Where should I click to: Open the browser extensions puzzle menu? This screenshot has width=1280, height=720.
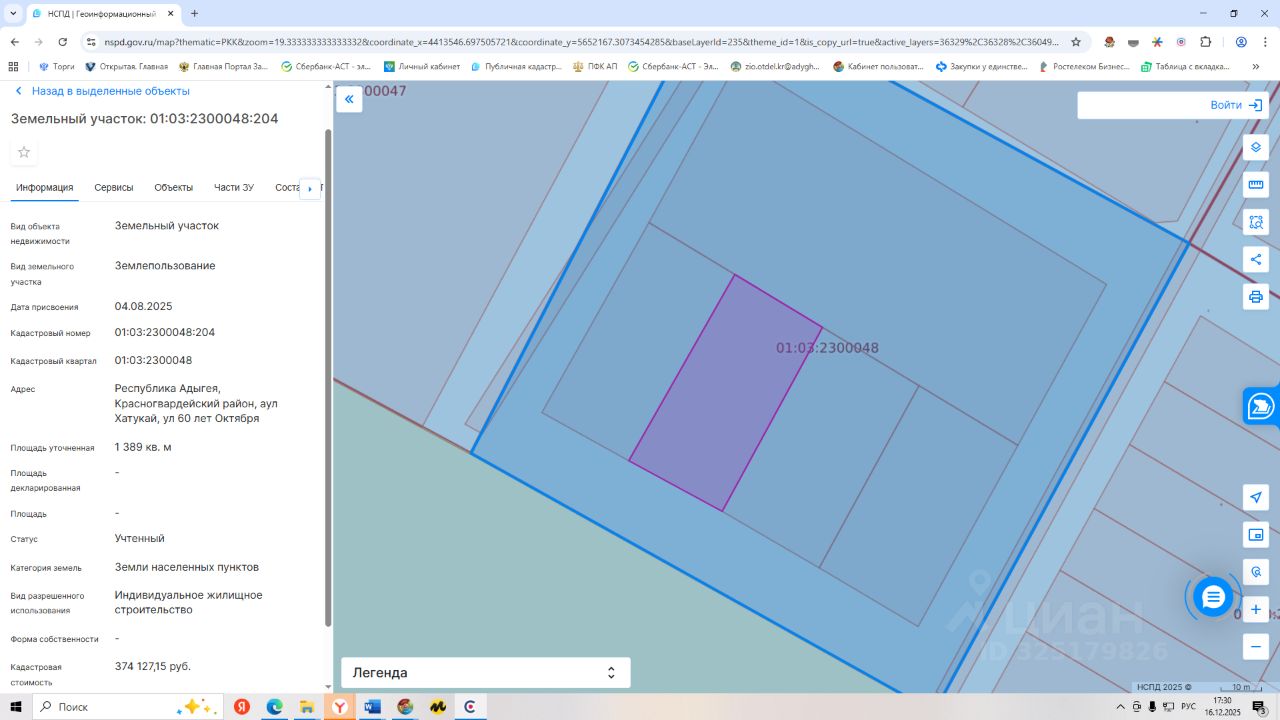[1205, 42]
